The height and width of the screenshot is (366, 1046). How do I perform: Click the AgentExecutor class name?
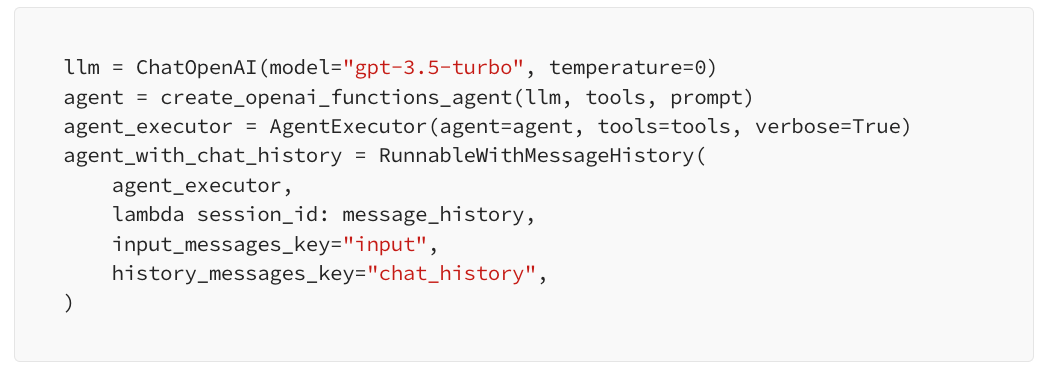[348, 127]
